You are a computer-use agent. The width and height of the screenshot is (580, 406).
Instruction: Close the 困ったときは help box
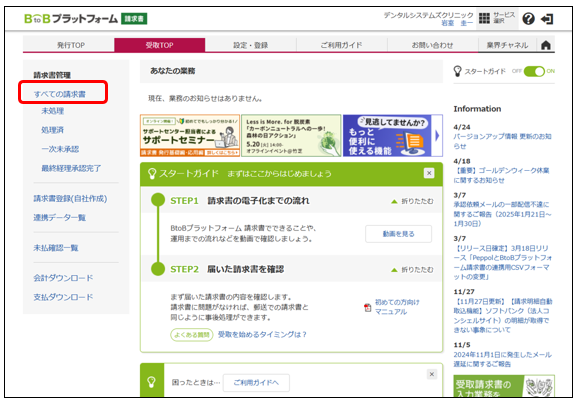pyautogui.click(x=432, y=374)
